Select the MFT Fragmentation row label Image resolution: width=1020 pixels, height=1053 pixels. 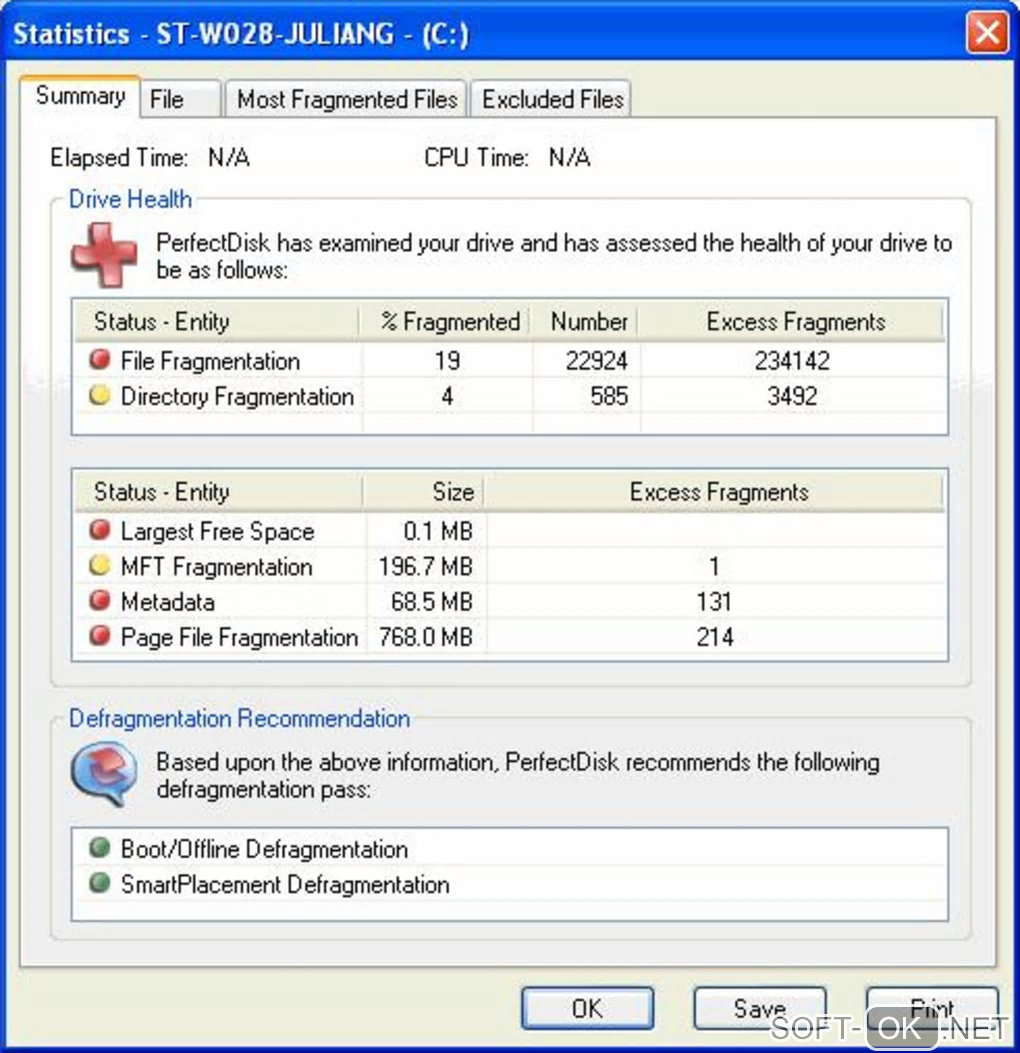point(216,567)
